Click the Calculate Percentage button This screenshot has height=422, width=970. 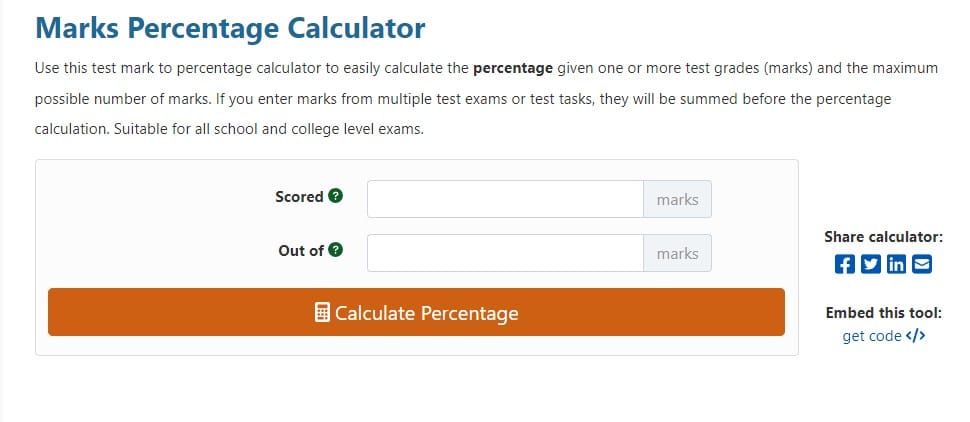coord(416,312)
